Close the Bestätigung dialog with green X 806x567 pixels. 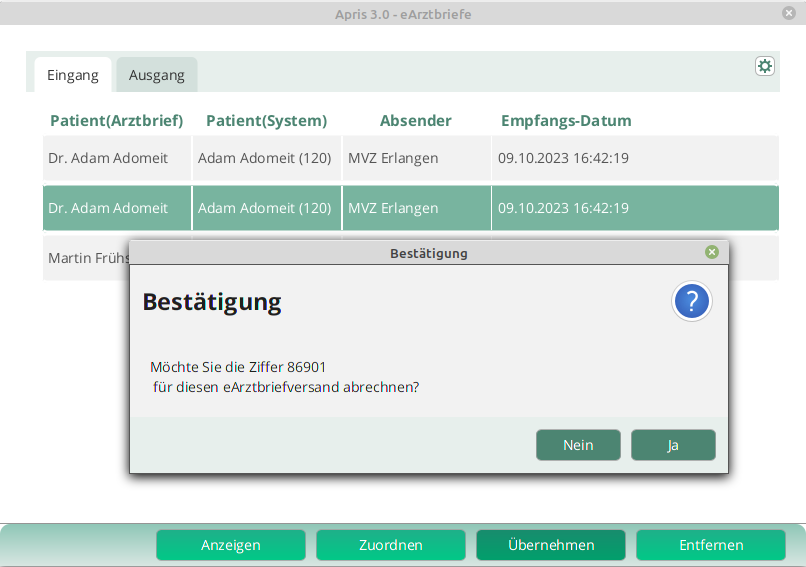pyautogui.click(x=712, y=252)
